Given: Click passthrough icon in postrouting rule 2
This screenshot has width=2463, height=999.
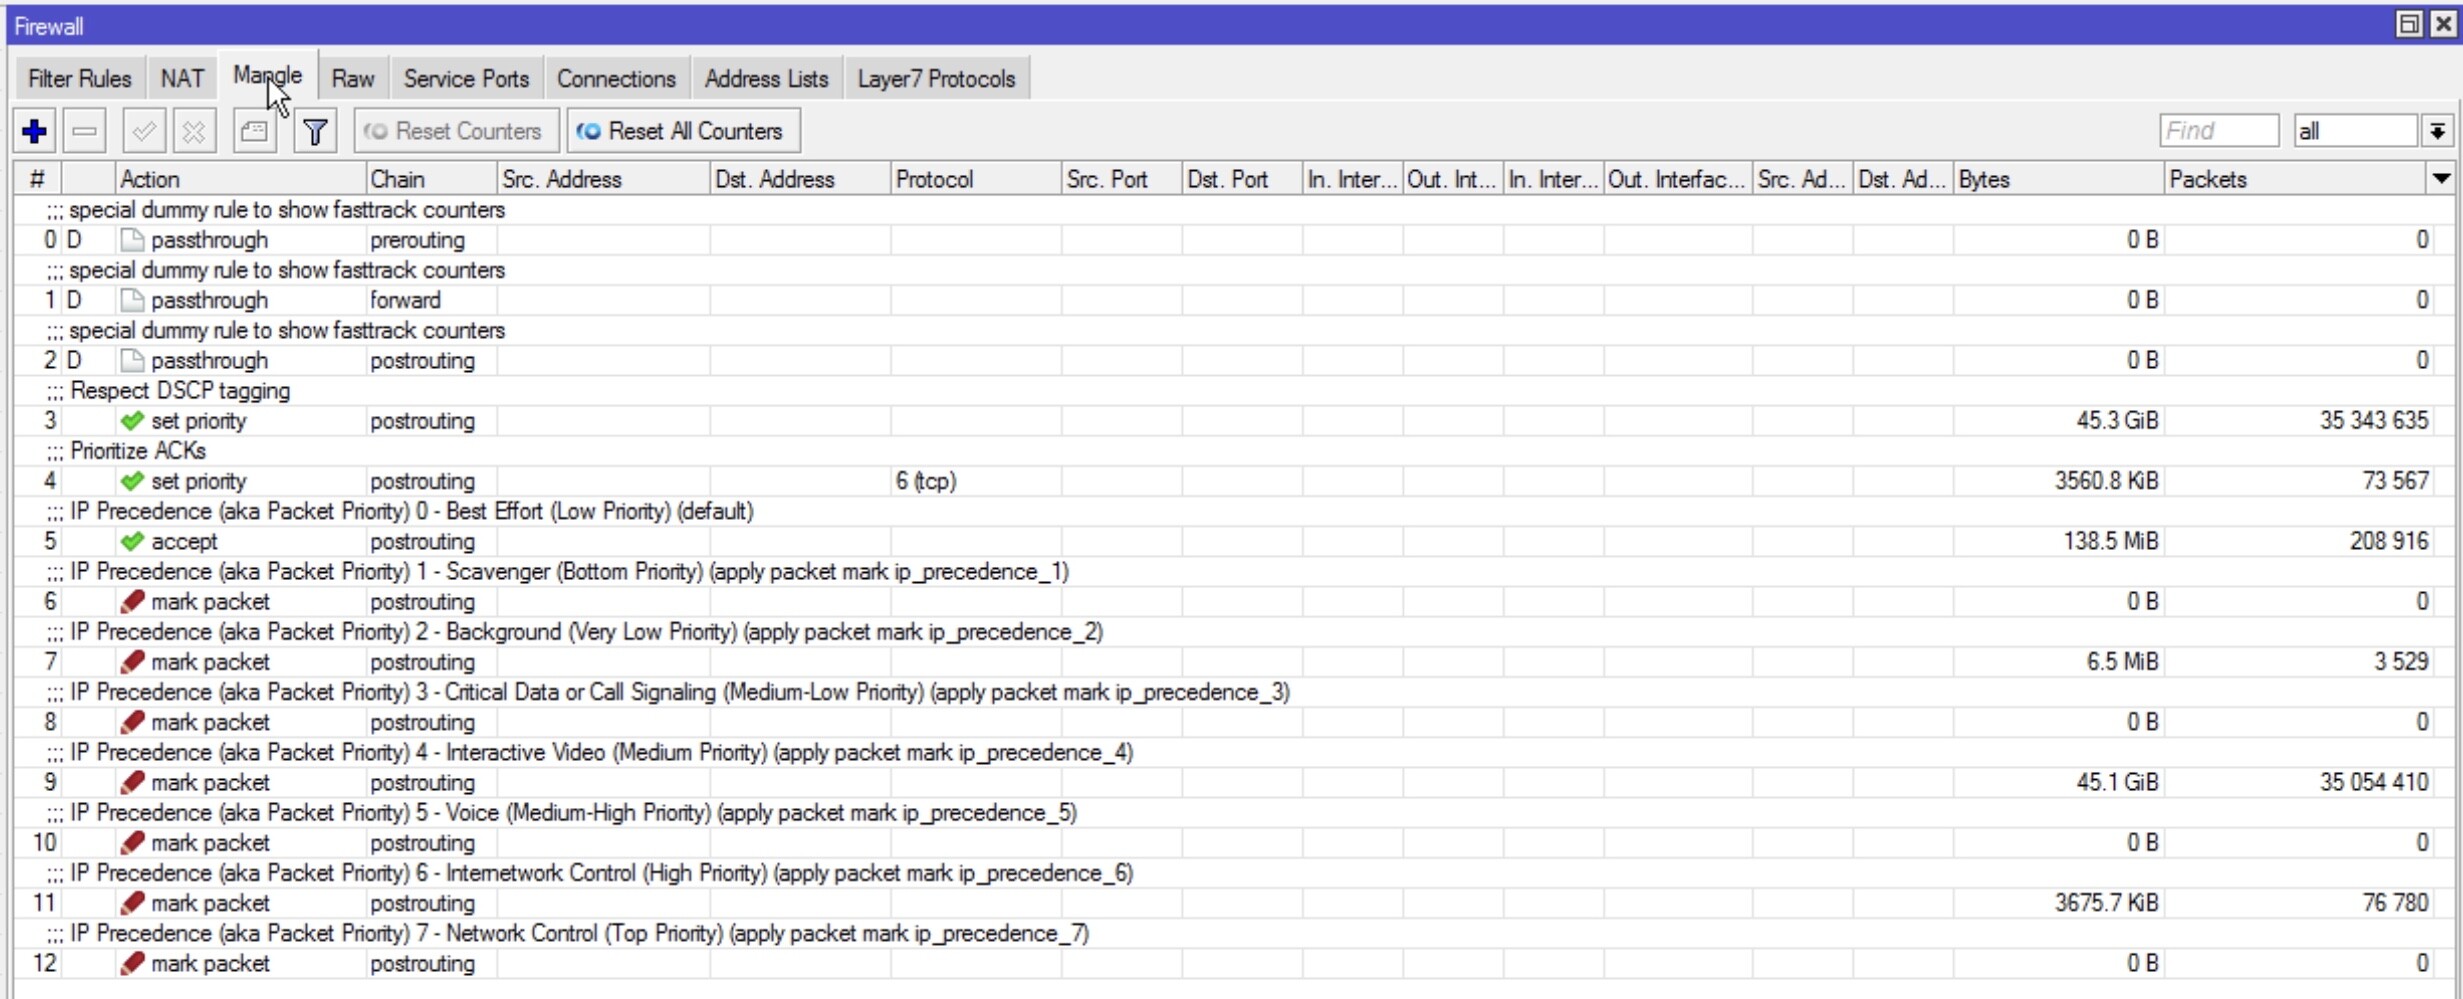Looking at the screenshot, I should (131, 360).
